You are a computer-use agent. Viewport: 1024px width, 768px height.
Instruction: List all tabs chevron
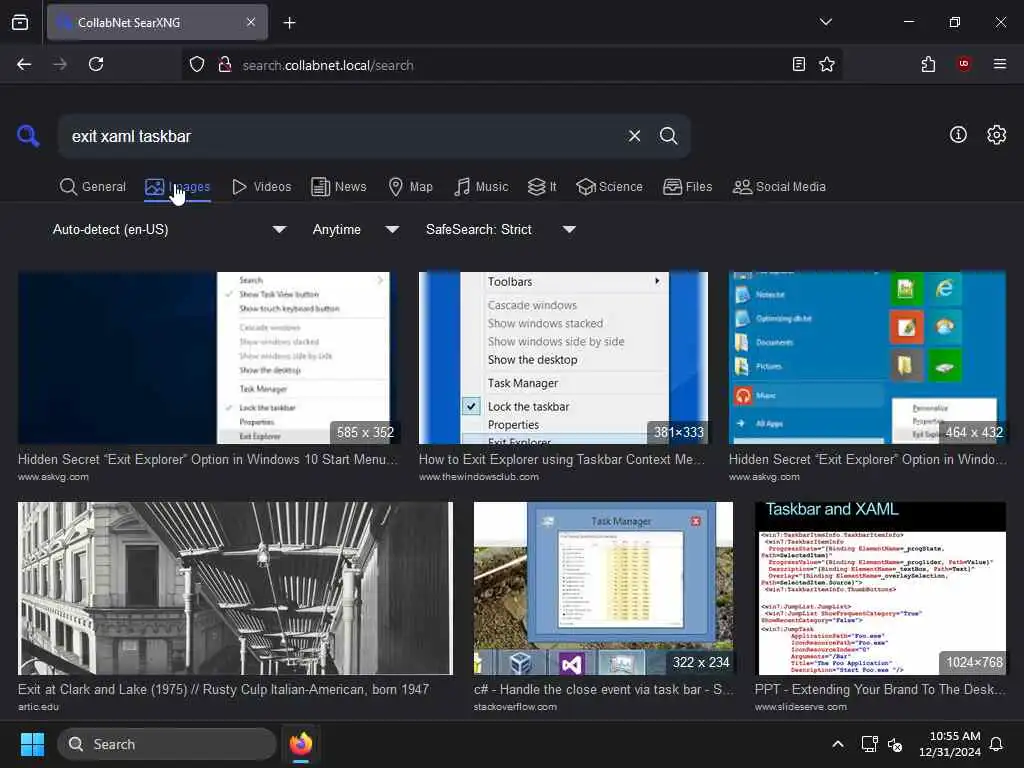pyautogui.click(x=825, y=22)
